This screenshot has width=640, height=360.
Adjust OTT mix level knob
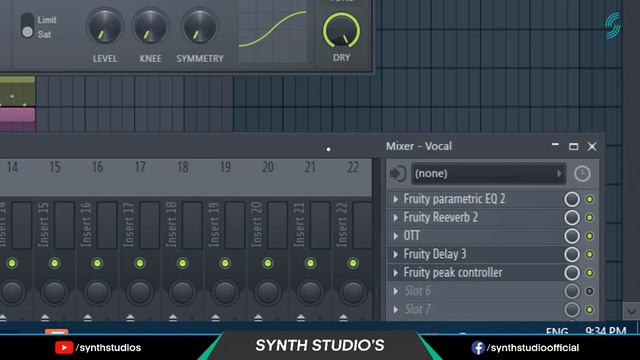click(x=572, y=236)
